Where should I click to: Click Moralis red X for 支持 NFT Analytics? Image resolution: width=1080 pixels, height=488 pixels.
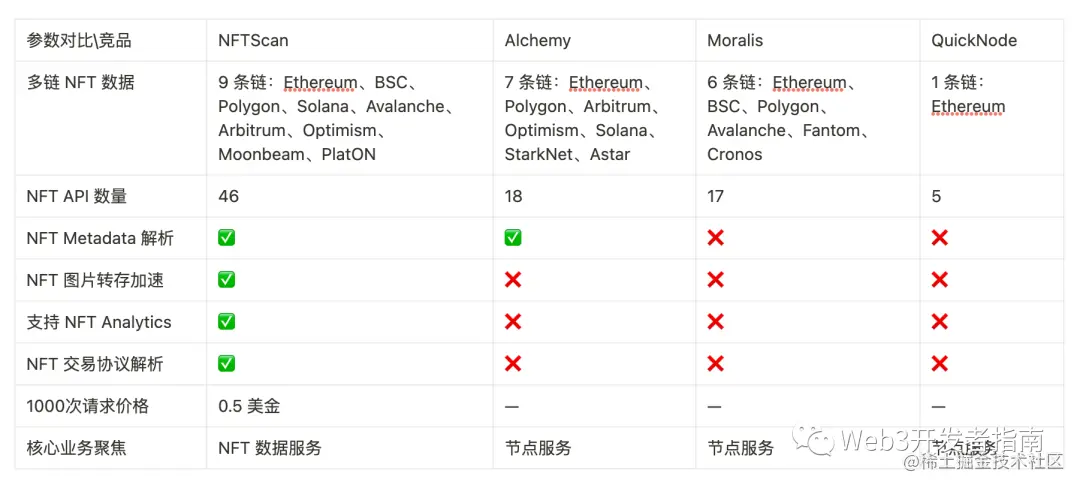pos(715,322)
